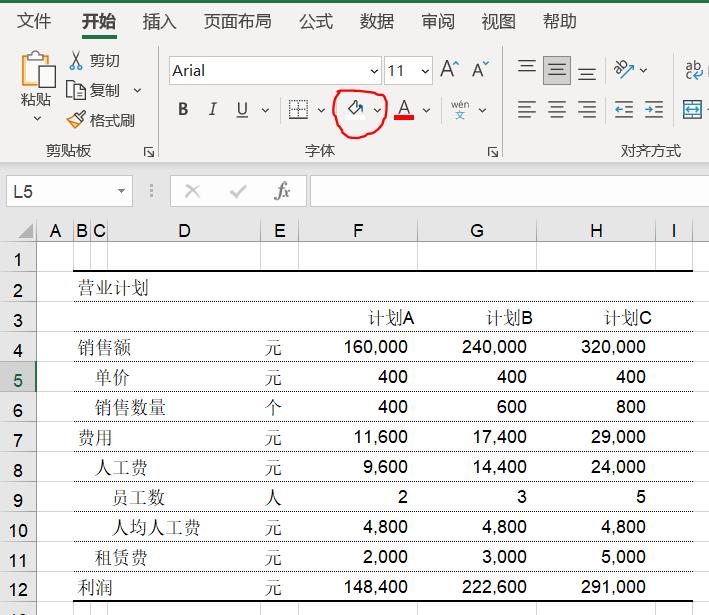Open the clipboard group dialog launcher
The height and width of the screenshot is (615, 709).
tap(149, 152)
